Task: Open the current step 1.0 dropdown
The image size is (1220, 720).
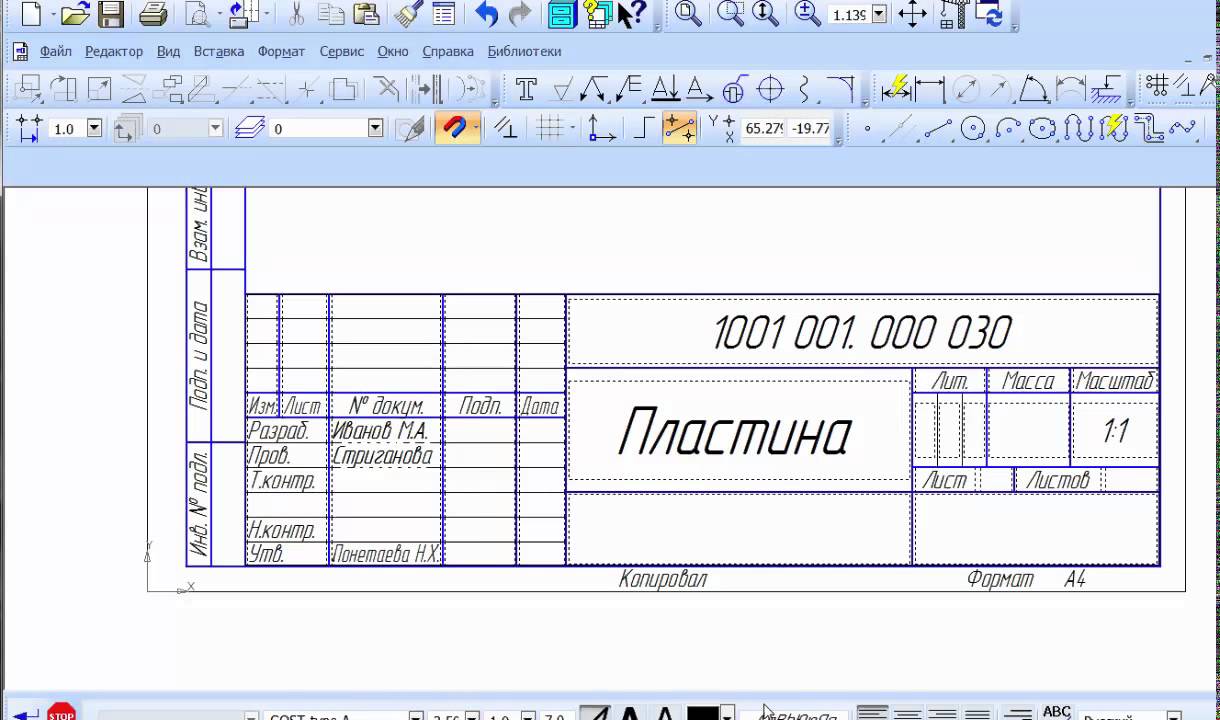Action: pyautogui.click(x=95, y=128)
